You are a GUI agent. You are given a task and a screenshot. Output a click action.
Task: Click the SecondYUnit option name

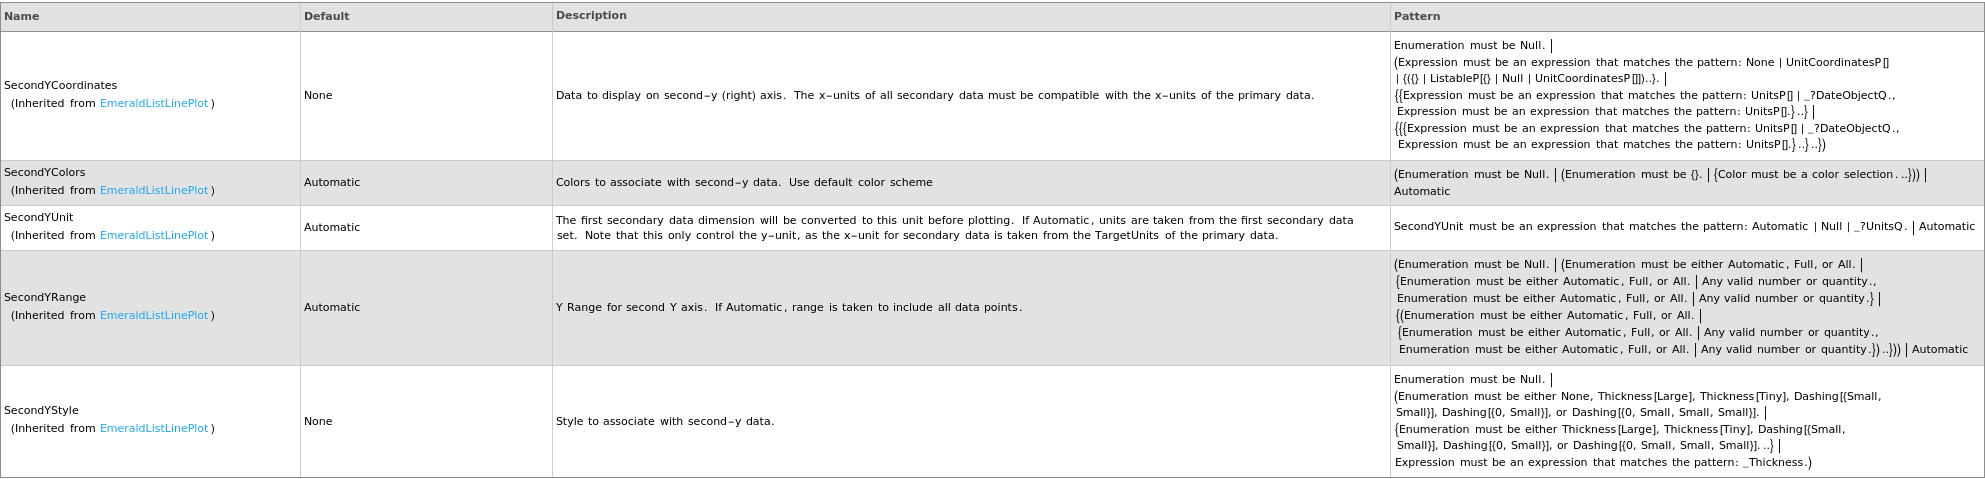(x=39, y=218)
